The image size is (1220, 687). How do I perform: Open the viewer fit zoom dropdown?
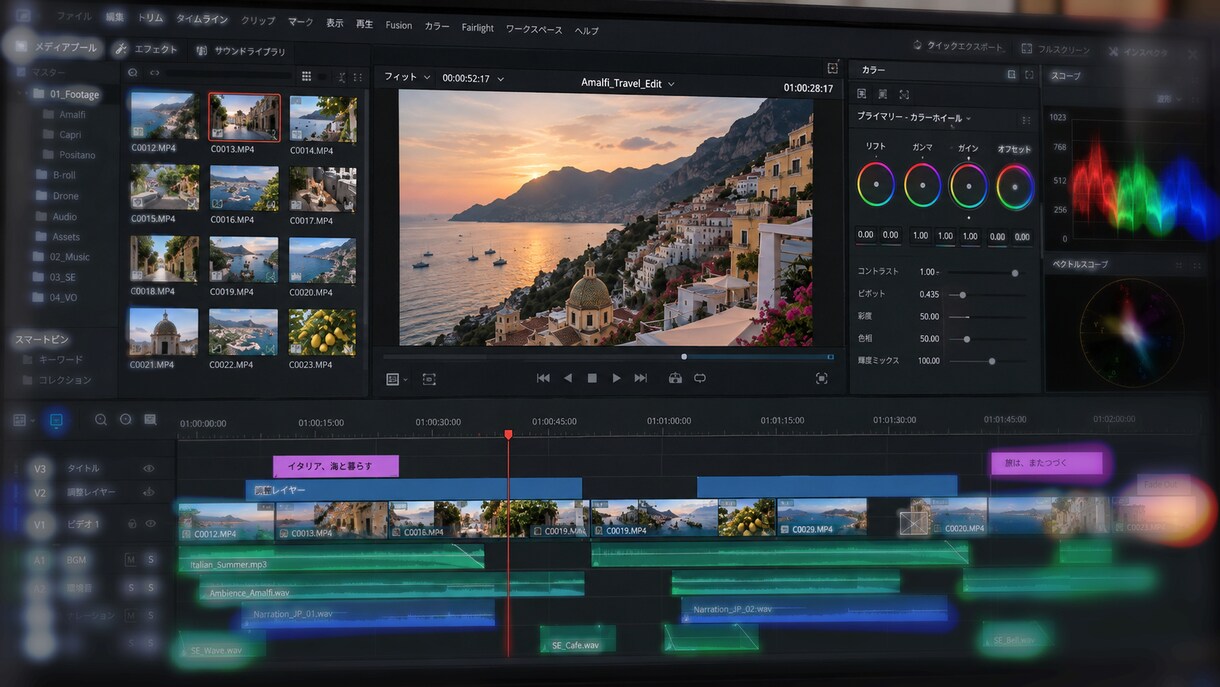tap(407, 78)
